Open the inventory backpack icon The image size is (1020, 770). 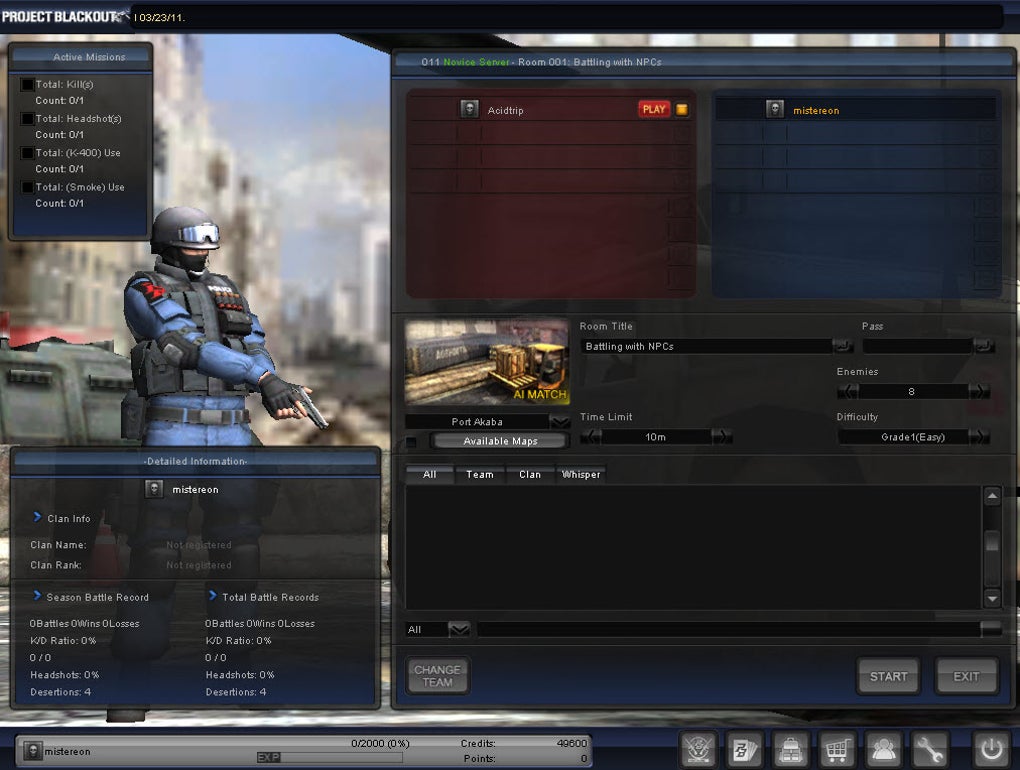[x=790, y=750]
